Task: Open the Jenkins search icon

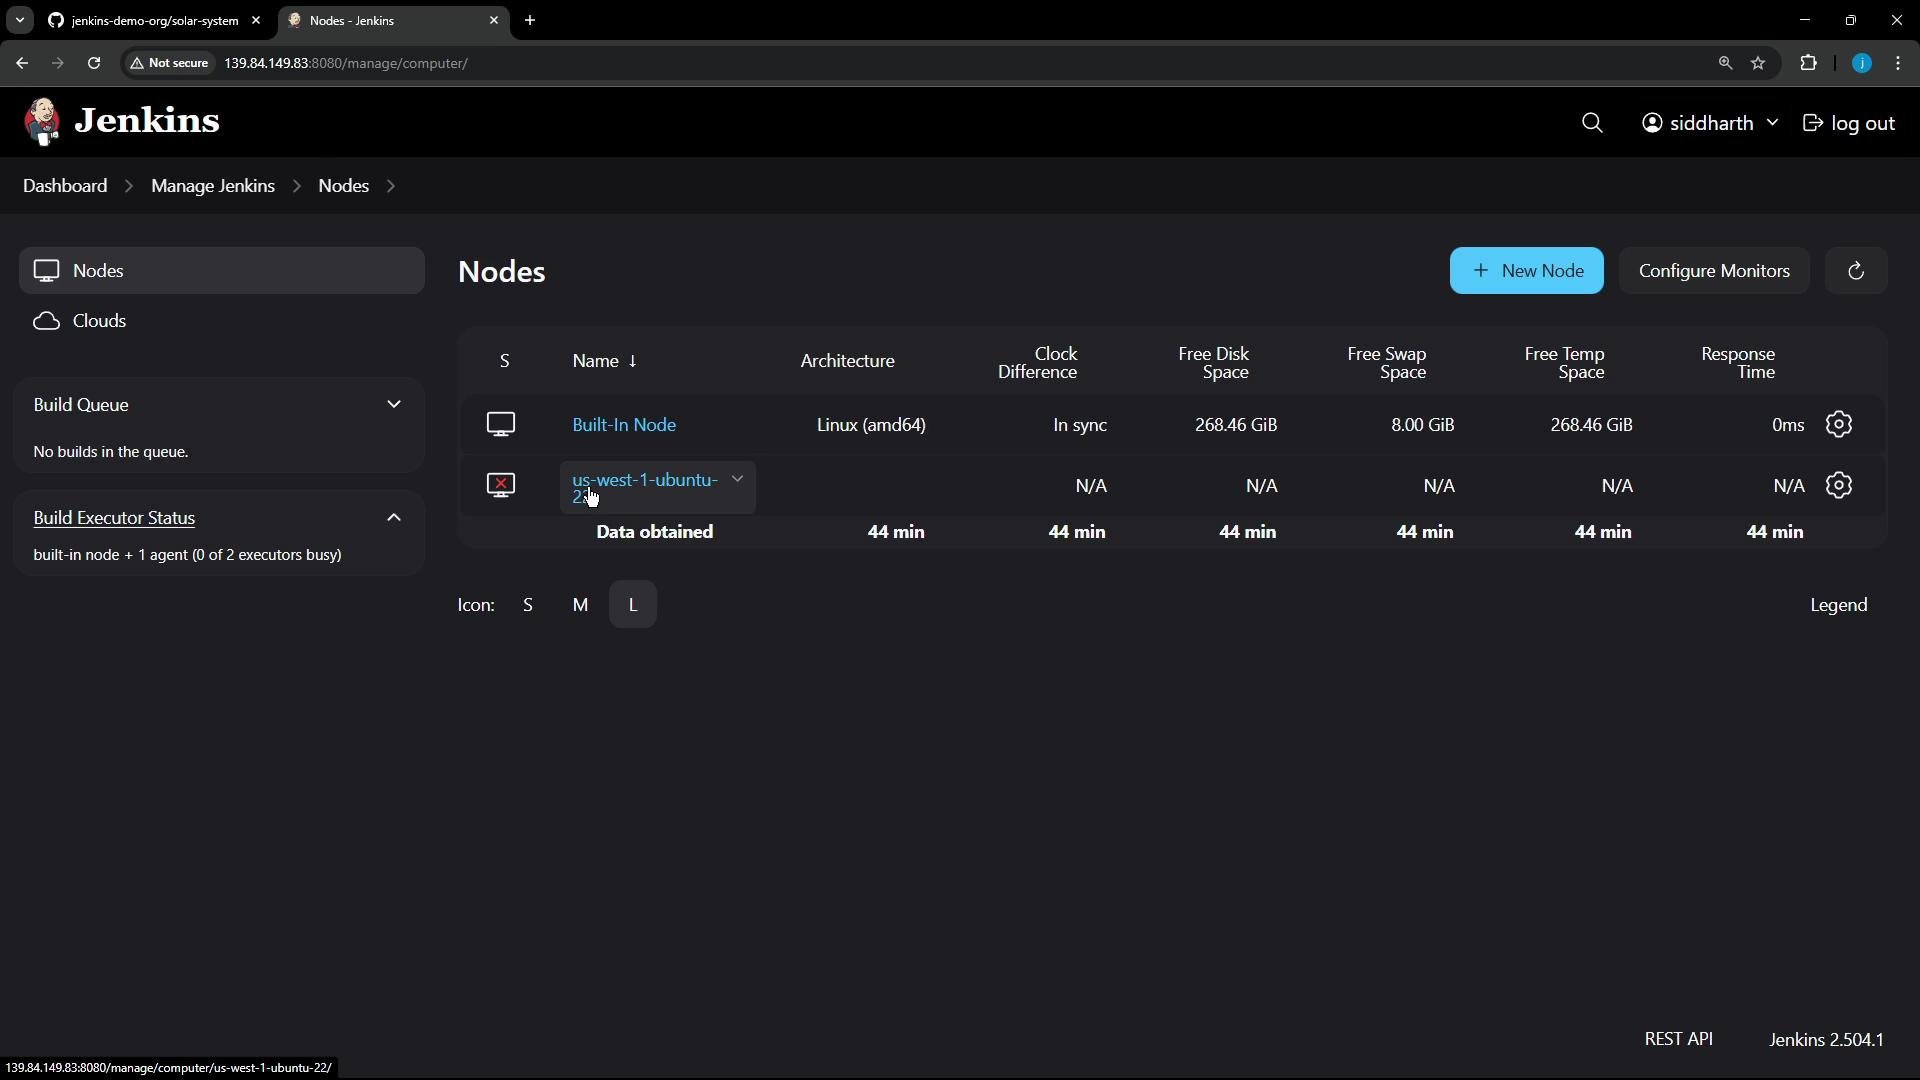Action: click(1592, 123)
